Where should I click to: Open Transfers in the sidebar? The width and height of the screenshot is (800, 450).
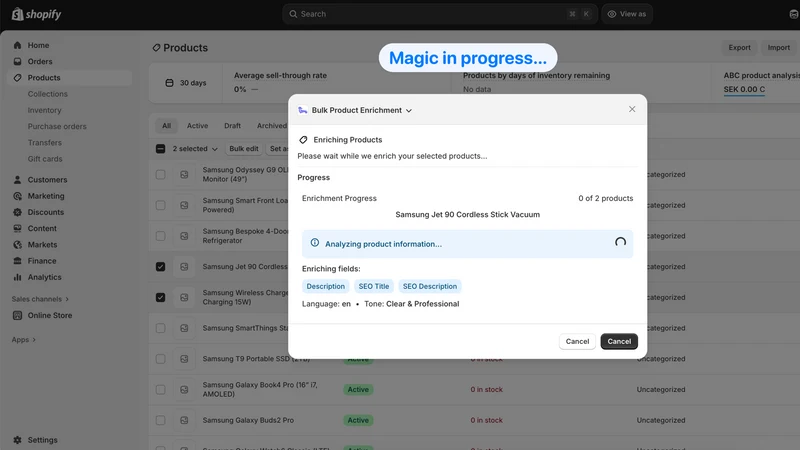pos(44,143)
